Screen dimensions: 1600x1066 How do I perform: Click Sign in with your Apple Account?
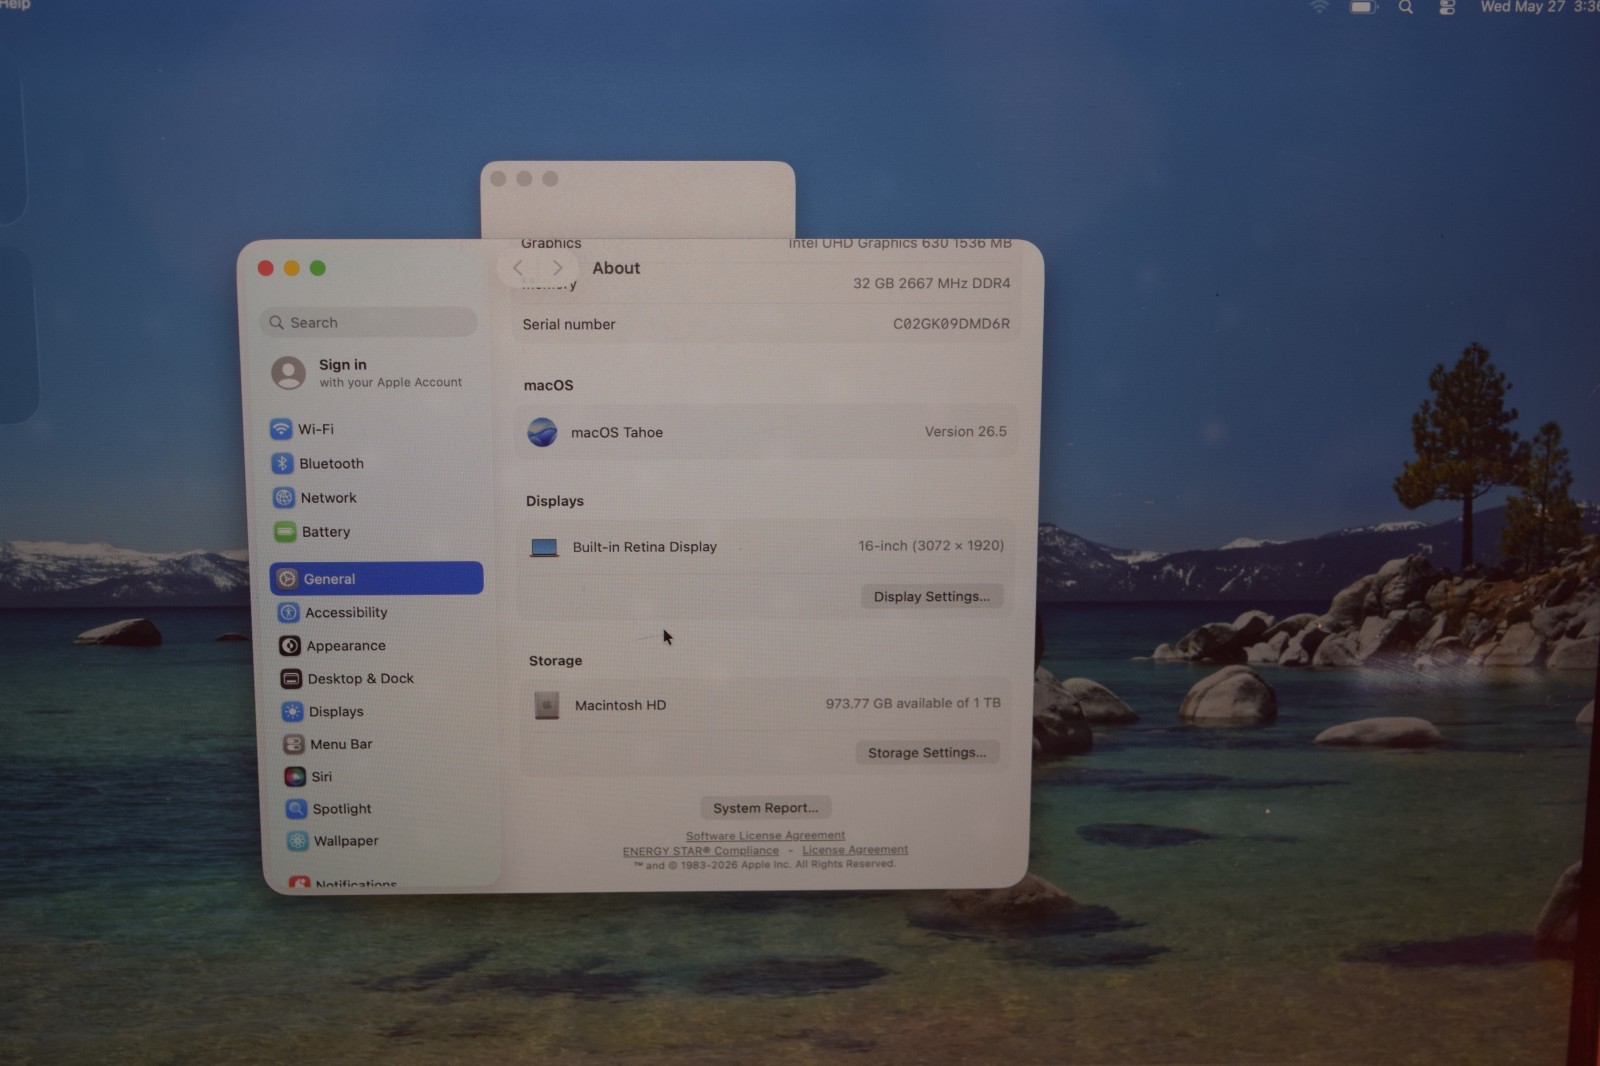click(x=368, y=373)
